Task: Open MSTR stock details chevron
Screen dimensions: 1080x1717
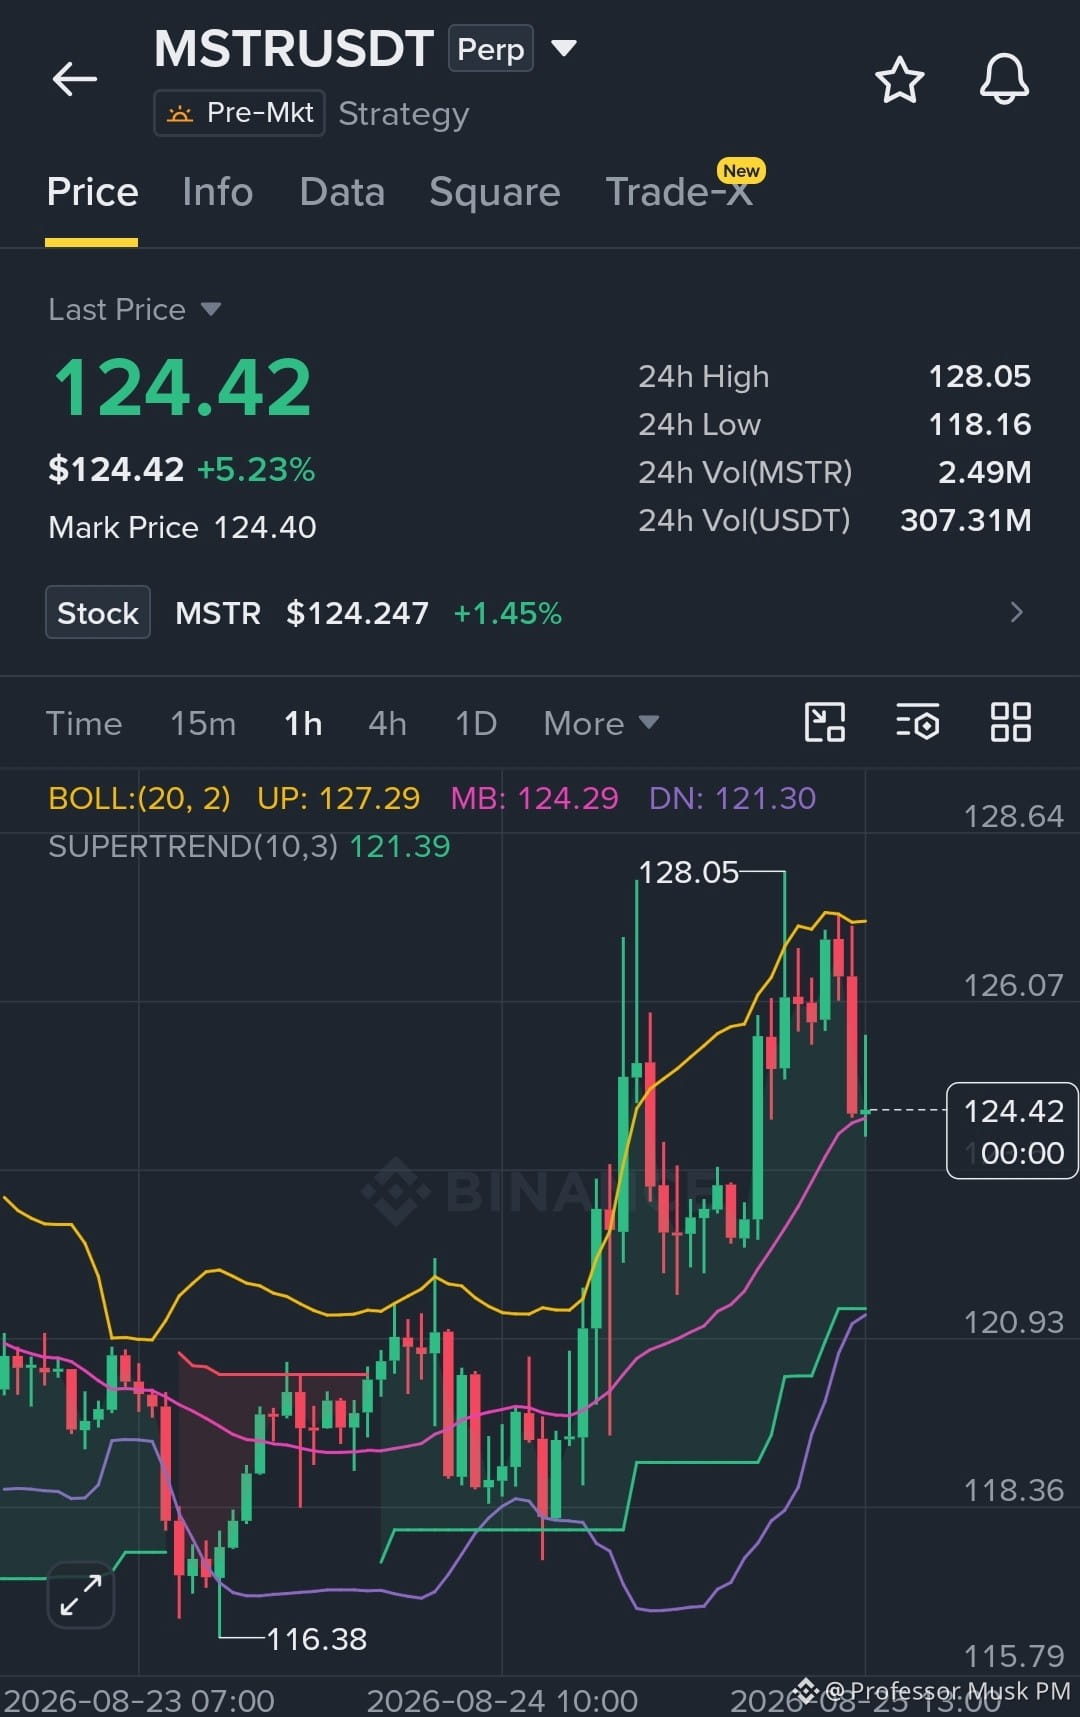Action: click(1016, 612)
